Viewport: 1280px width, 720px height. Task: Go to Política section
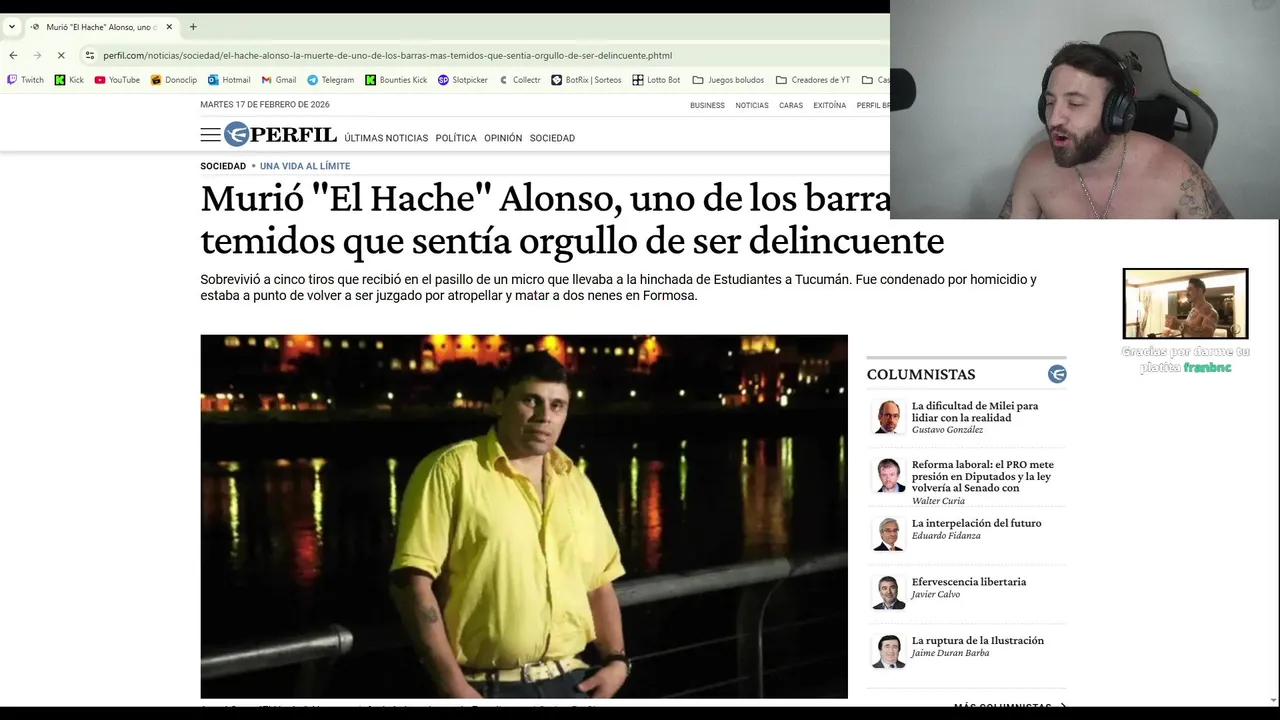pos(456,138)
